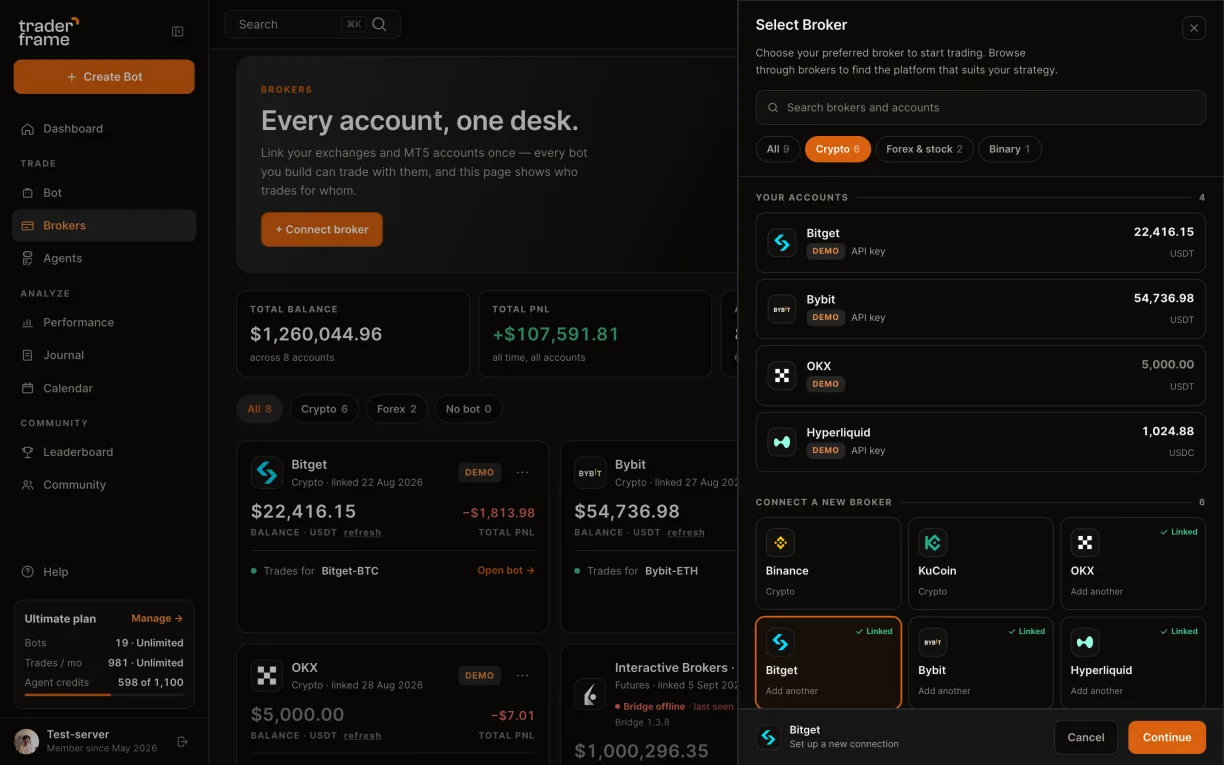
Task: Open the Leaderboard page
Action: [x=104, y=452]
